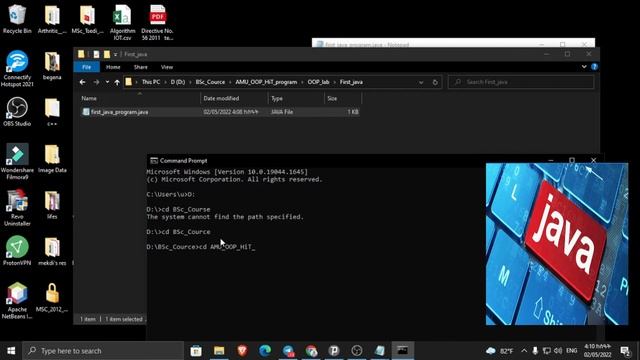Viewport: 640px width, 360px height.
Task: Switch to the Command Prompt taskbar button
Action: click(403, 351)
